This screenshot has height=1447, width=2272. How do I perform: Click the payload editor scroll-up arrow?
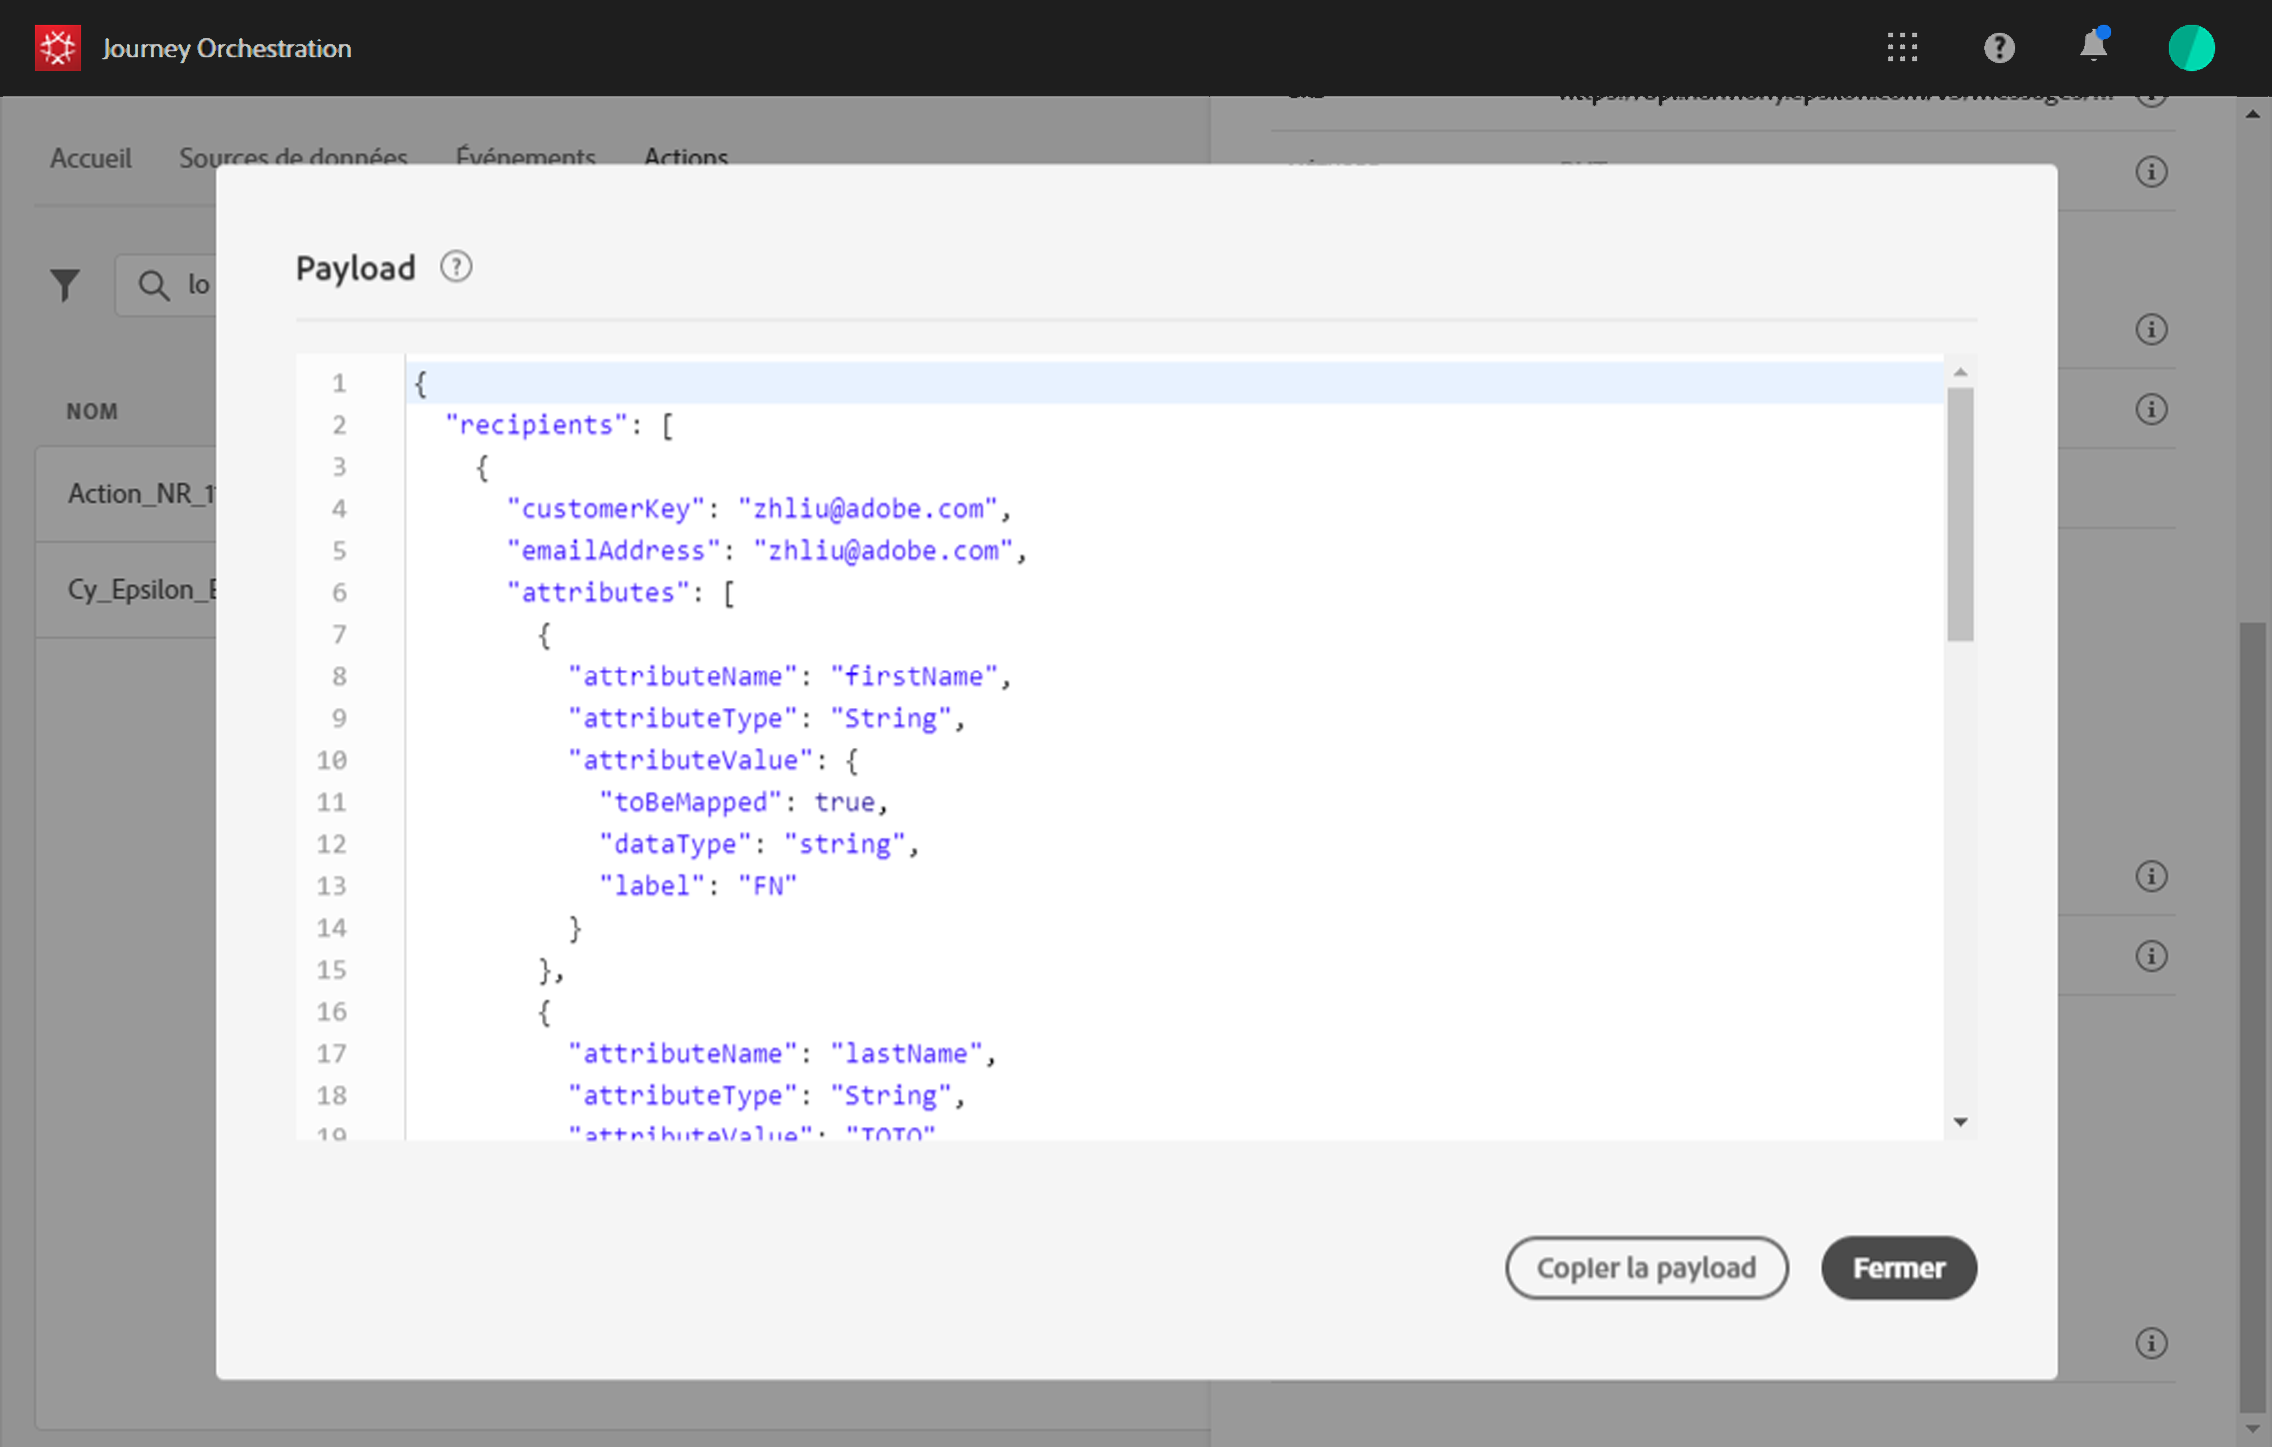coord(1960,372)
